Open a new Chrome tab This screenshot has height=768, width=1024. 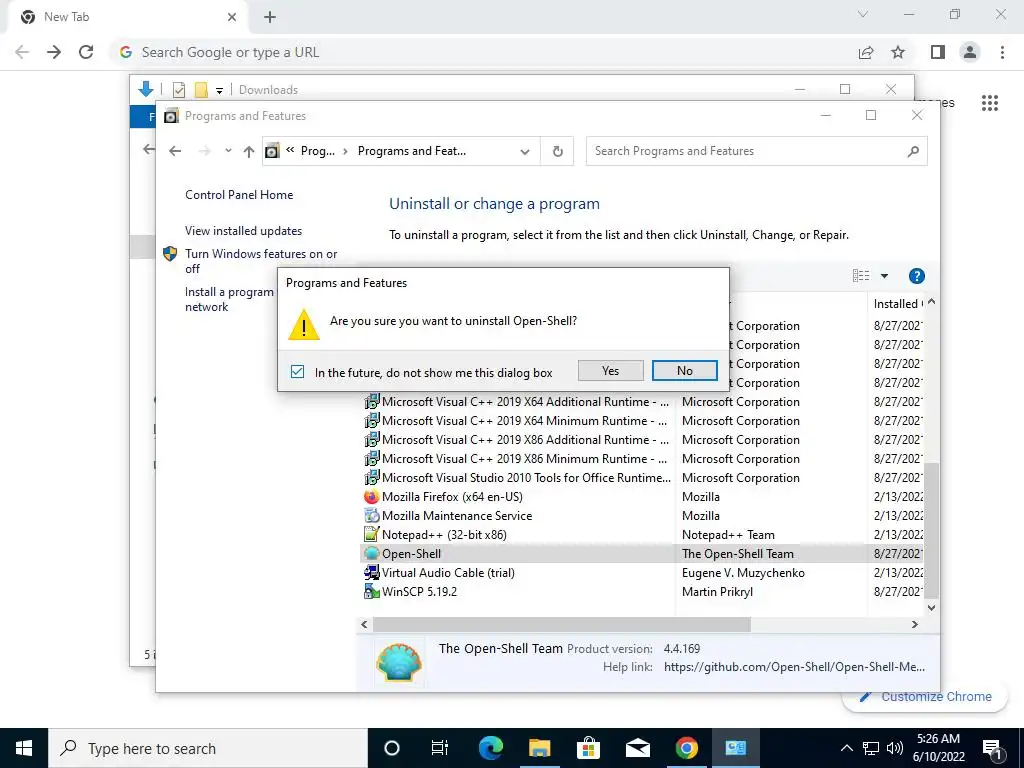(270, 18)
